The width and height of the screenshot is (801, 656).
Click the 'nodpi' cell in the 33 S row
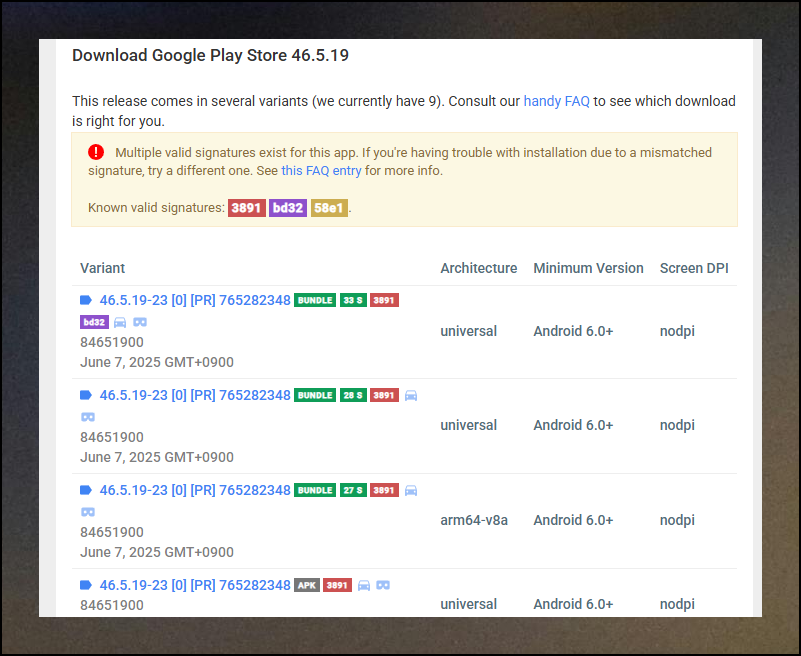pyautogui.click(x=677, y=331)
